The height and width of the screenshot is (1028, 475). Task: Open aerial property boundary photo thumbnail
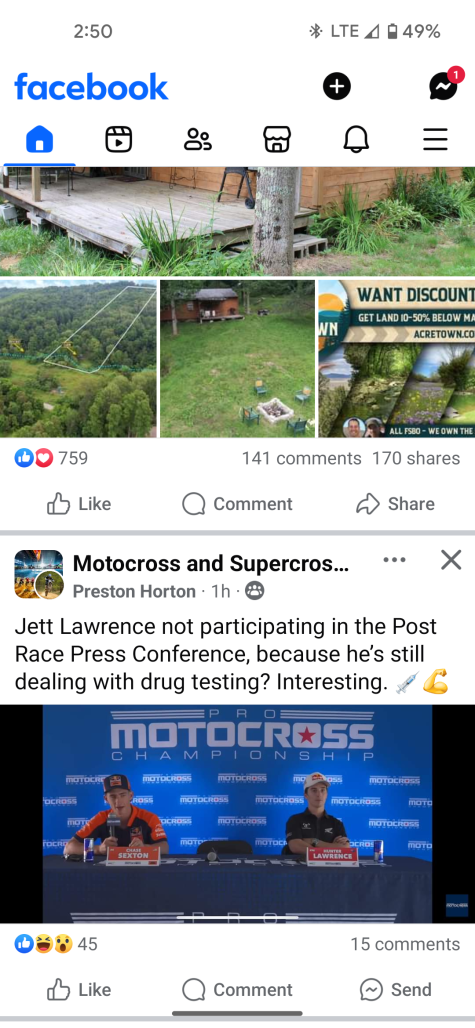79,359
